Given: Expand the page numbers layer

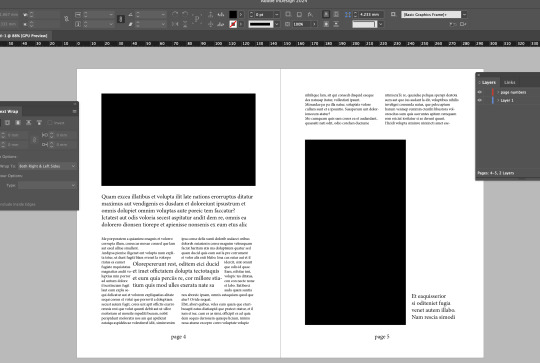Looking at the screenshot, I should coord(498,92).
